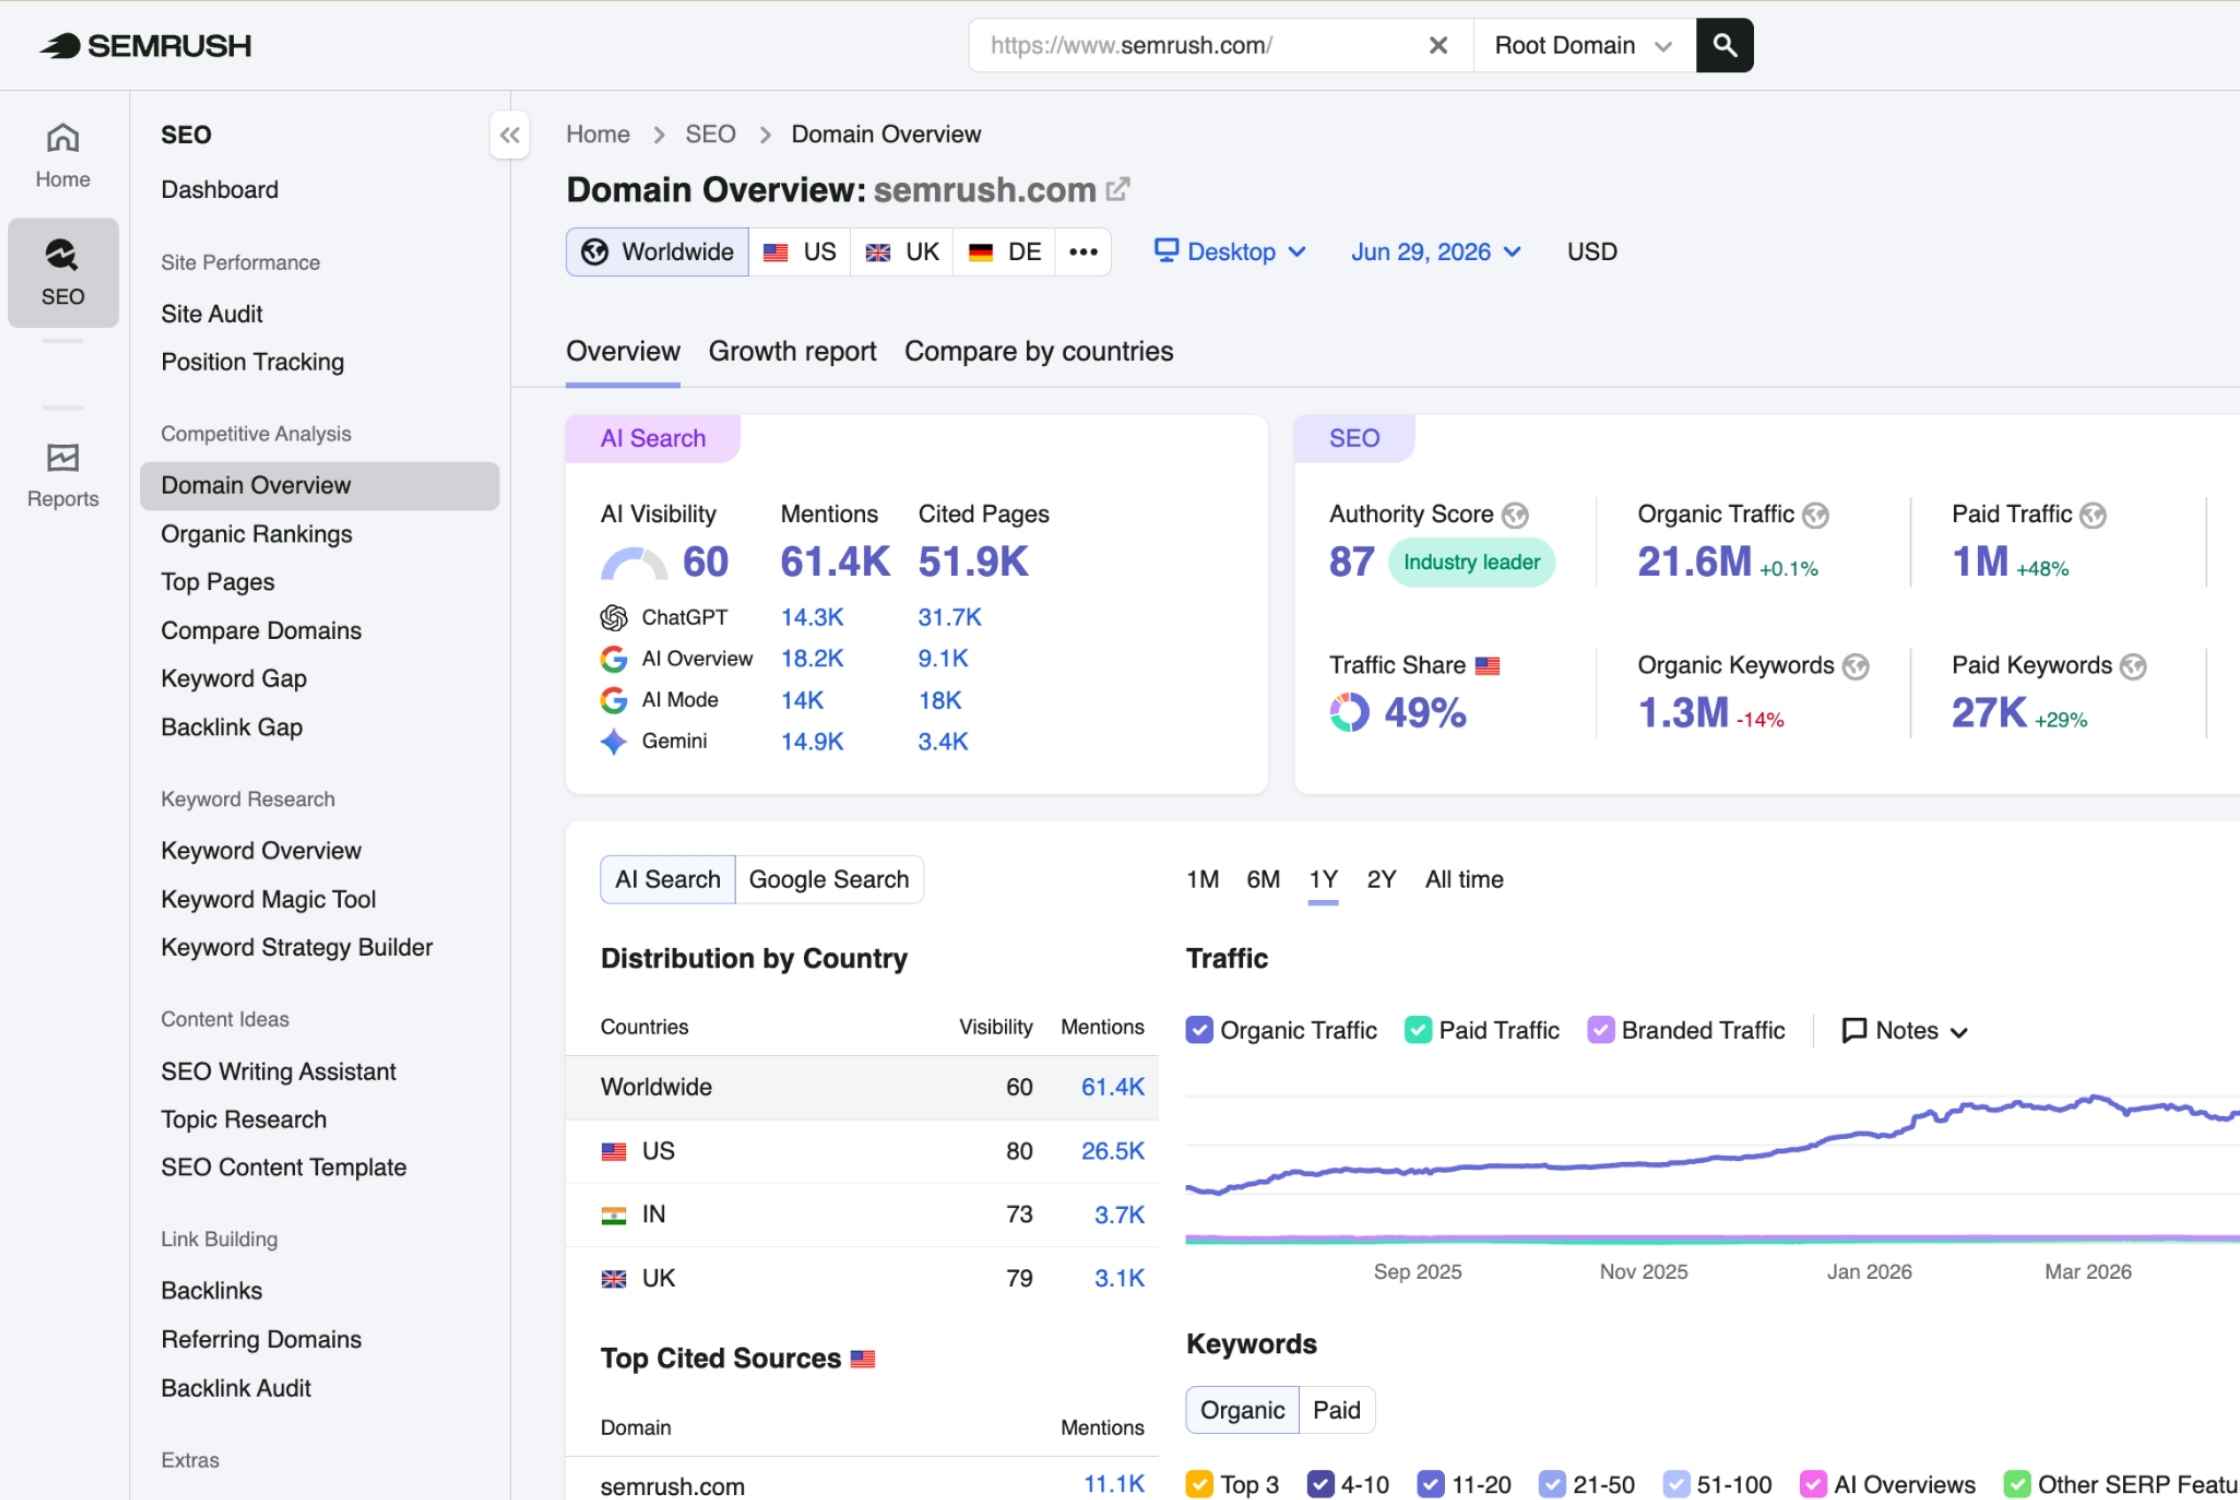Open Keyword Magic Tool in sidebar
This screenshot has height=1500, width=2240.
(x=268, y=900)
